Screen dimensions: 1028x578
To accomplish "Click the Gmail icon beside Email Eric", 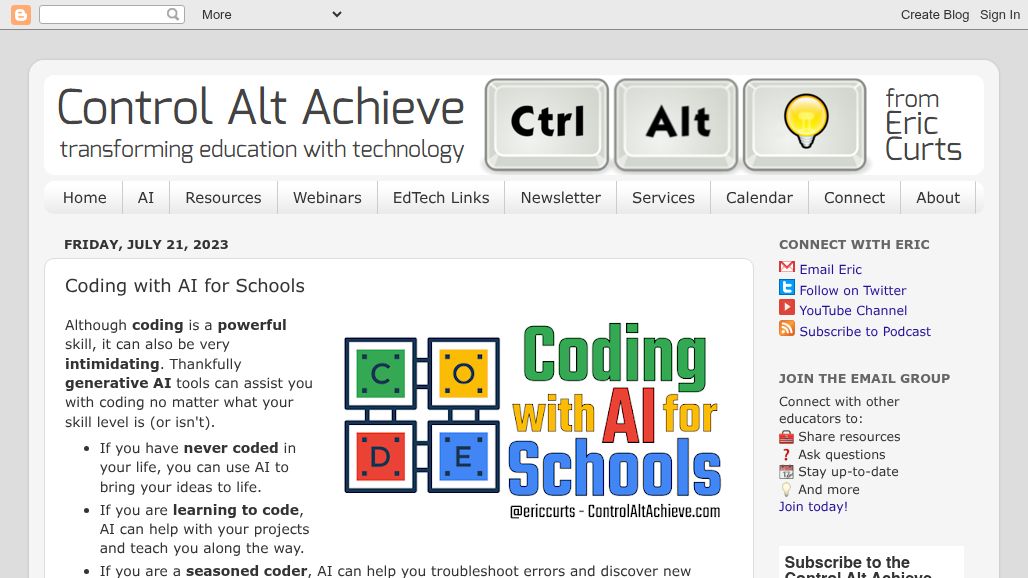I will coord(787,268).
